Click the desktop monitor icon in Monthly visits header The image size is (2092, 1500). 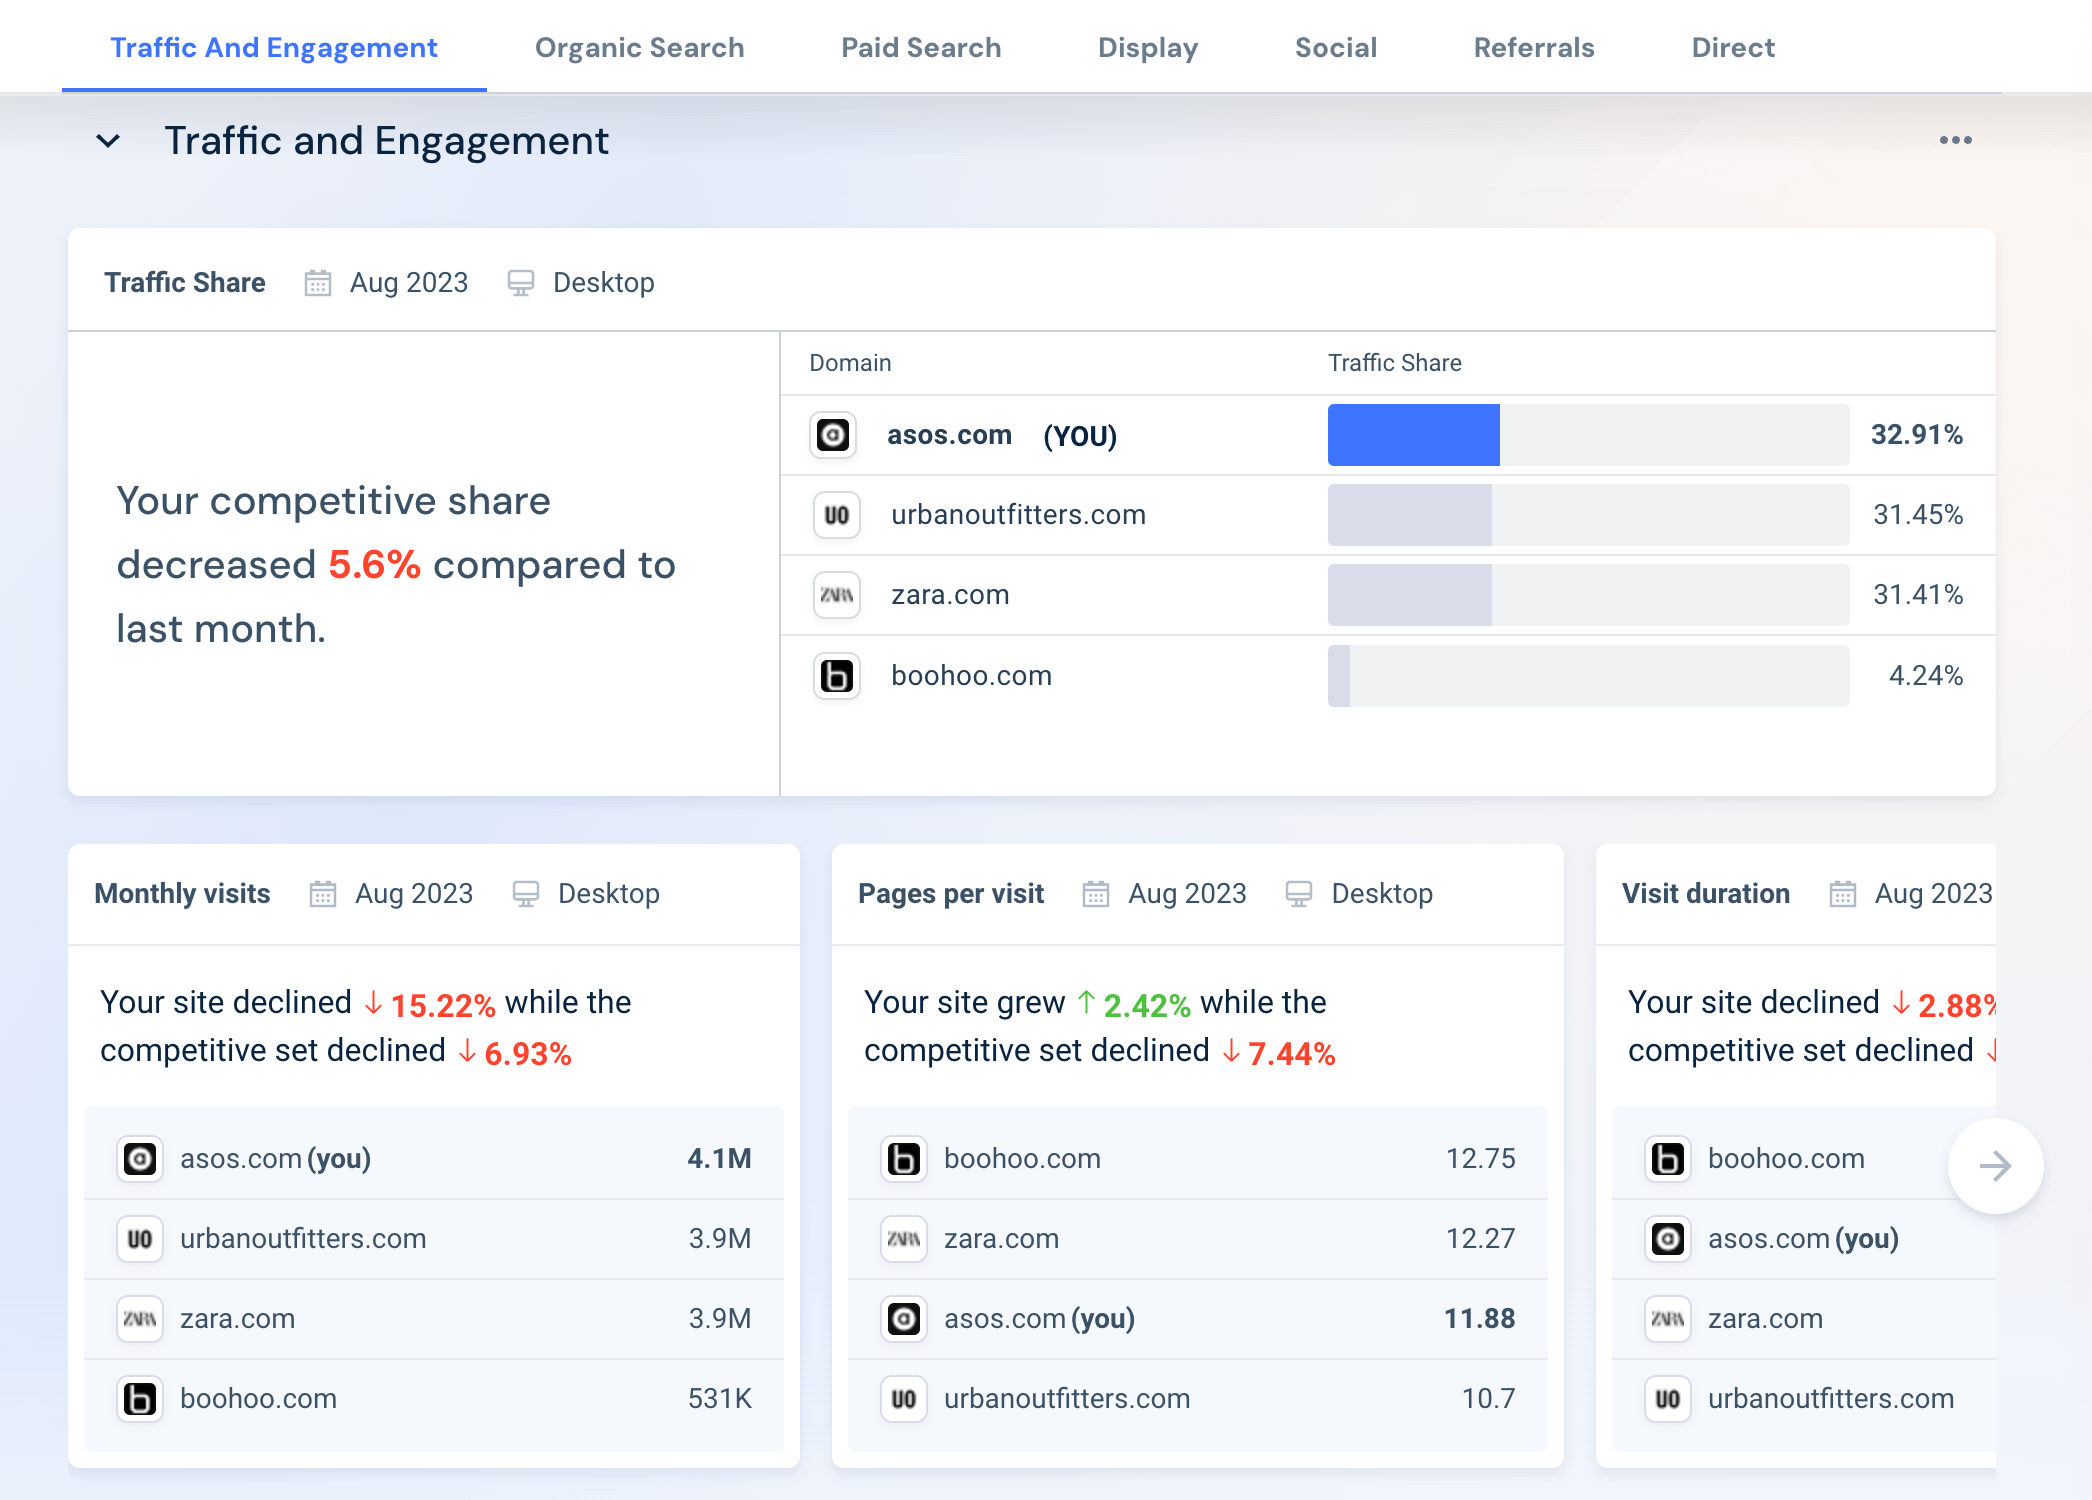527,893
